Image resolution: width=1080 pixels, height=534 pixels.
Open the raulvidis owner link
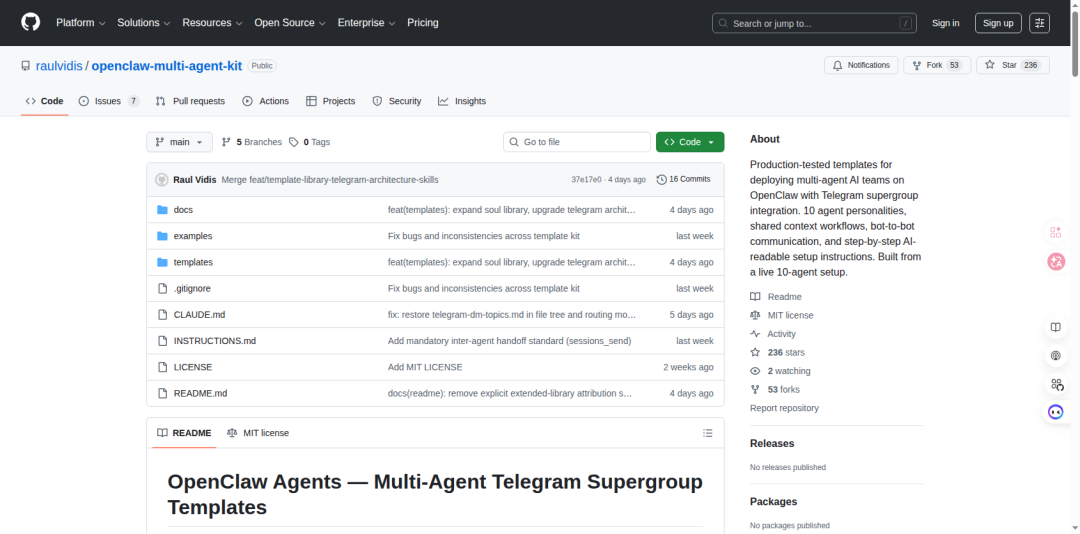coord(59,66)
